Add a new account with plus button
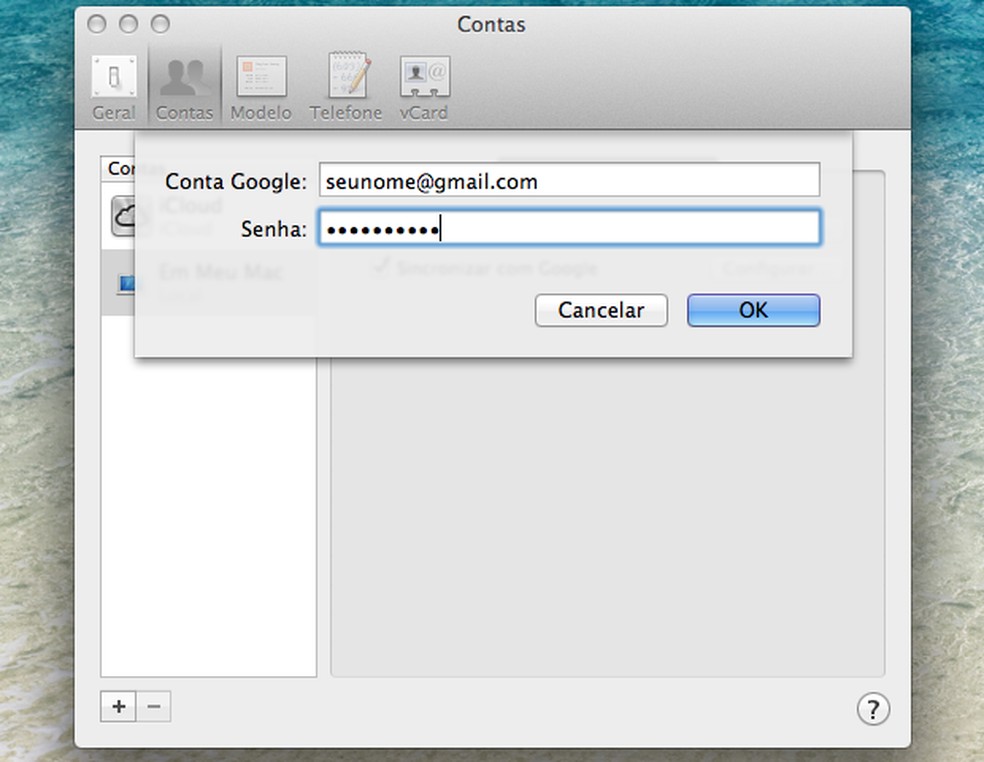 [118, 707]
